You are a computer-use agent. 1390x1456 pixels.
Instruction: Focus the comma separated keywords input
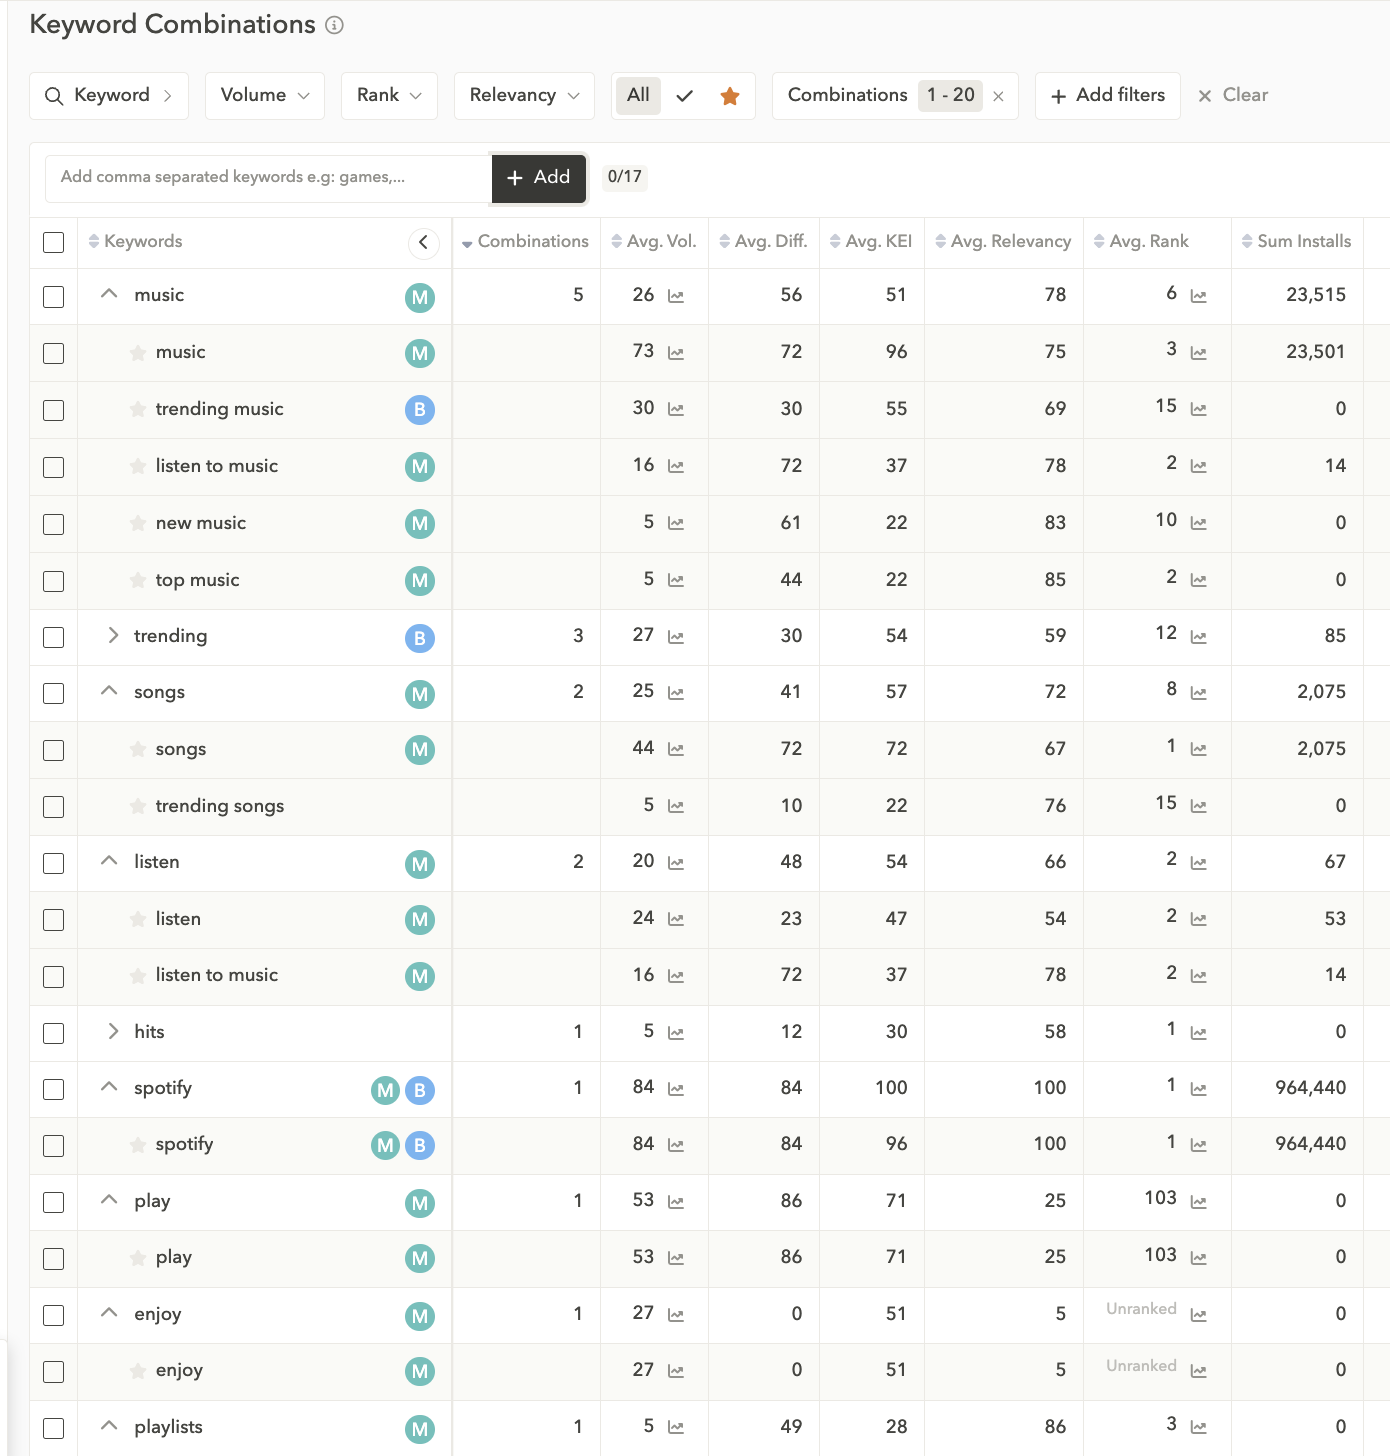pos(268,178)
